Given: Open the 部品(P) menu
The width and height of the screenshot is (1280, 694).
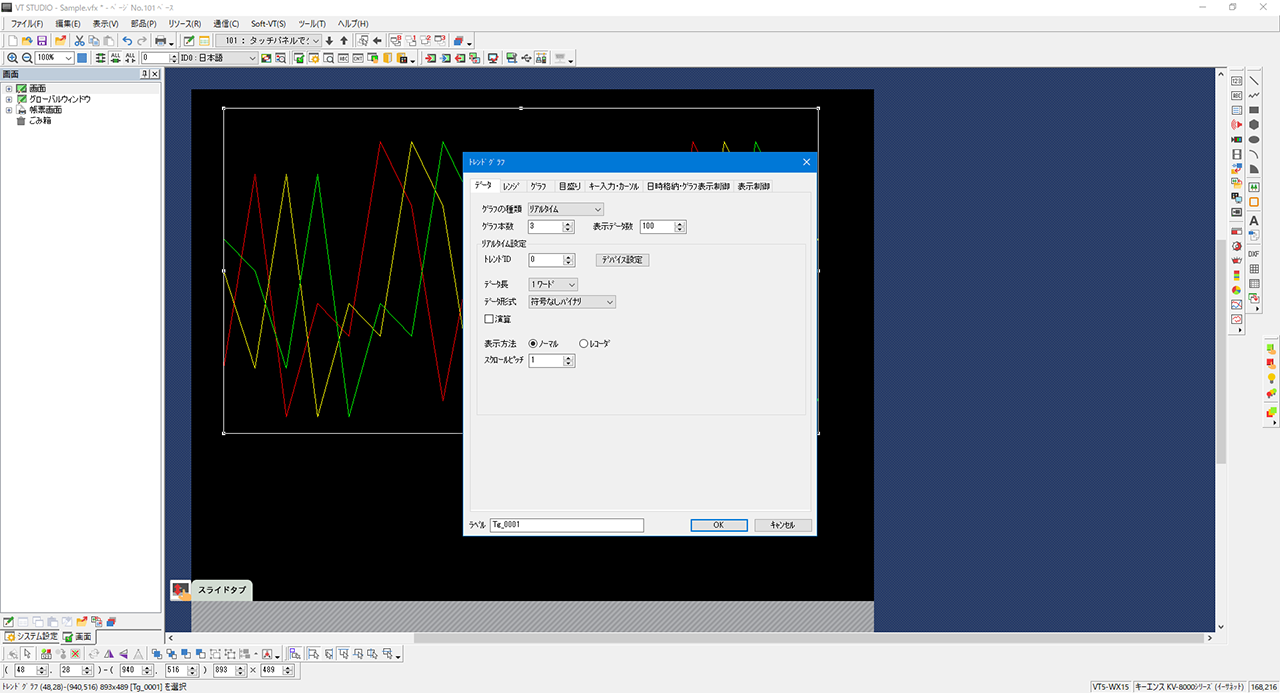Looking at the screenshot, I should (144, 23).
